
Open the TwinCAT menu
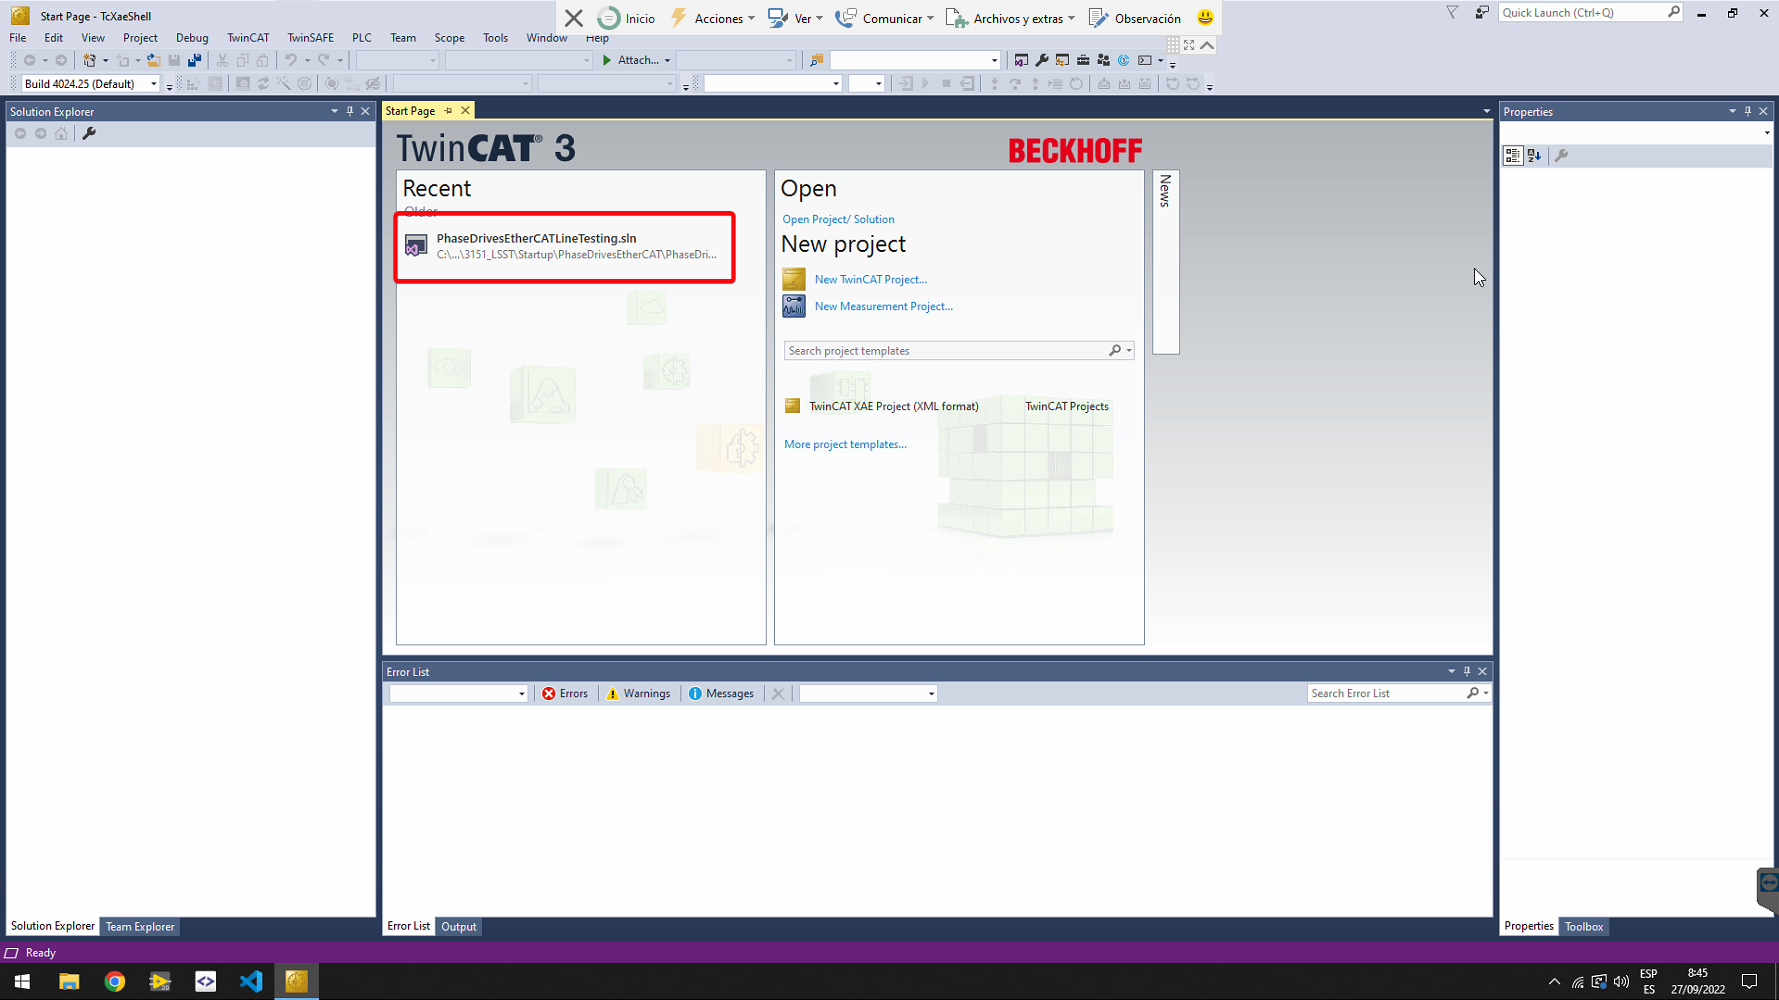(248, 38)
